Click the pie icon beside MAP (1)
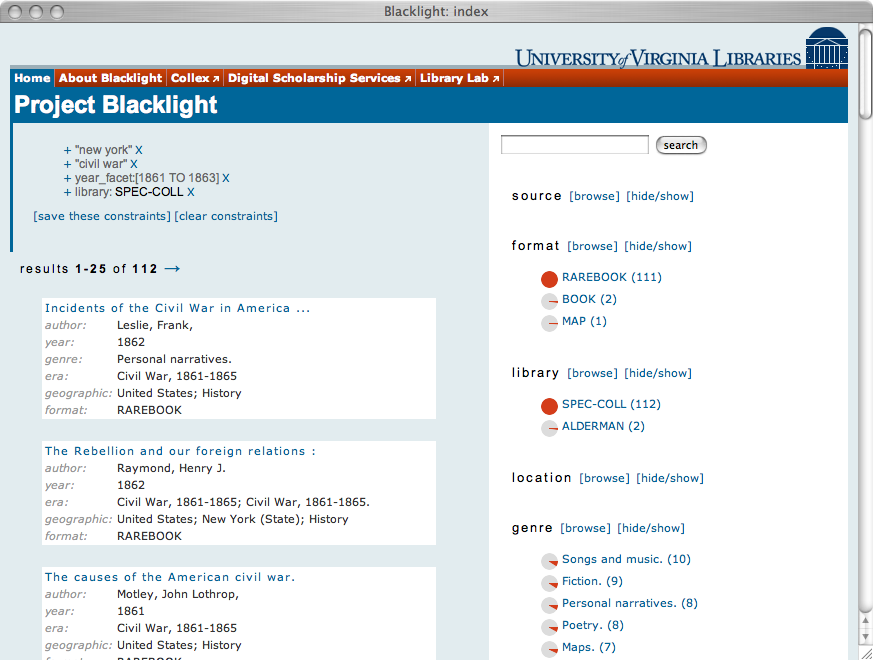Viewport: 873px width, 660px height. pyautogui.click(x=549, y=323)
